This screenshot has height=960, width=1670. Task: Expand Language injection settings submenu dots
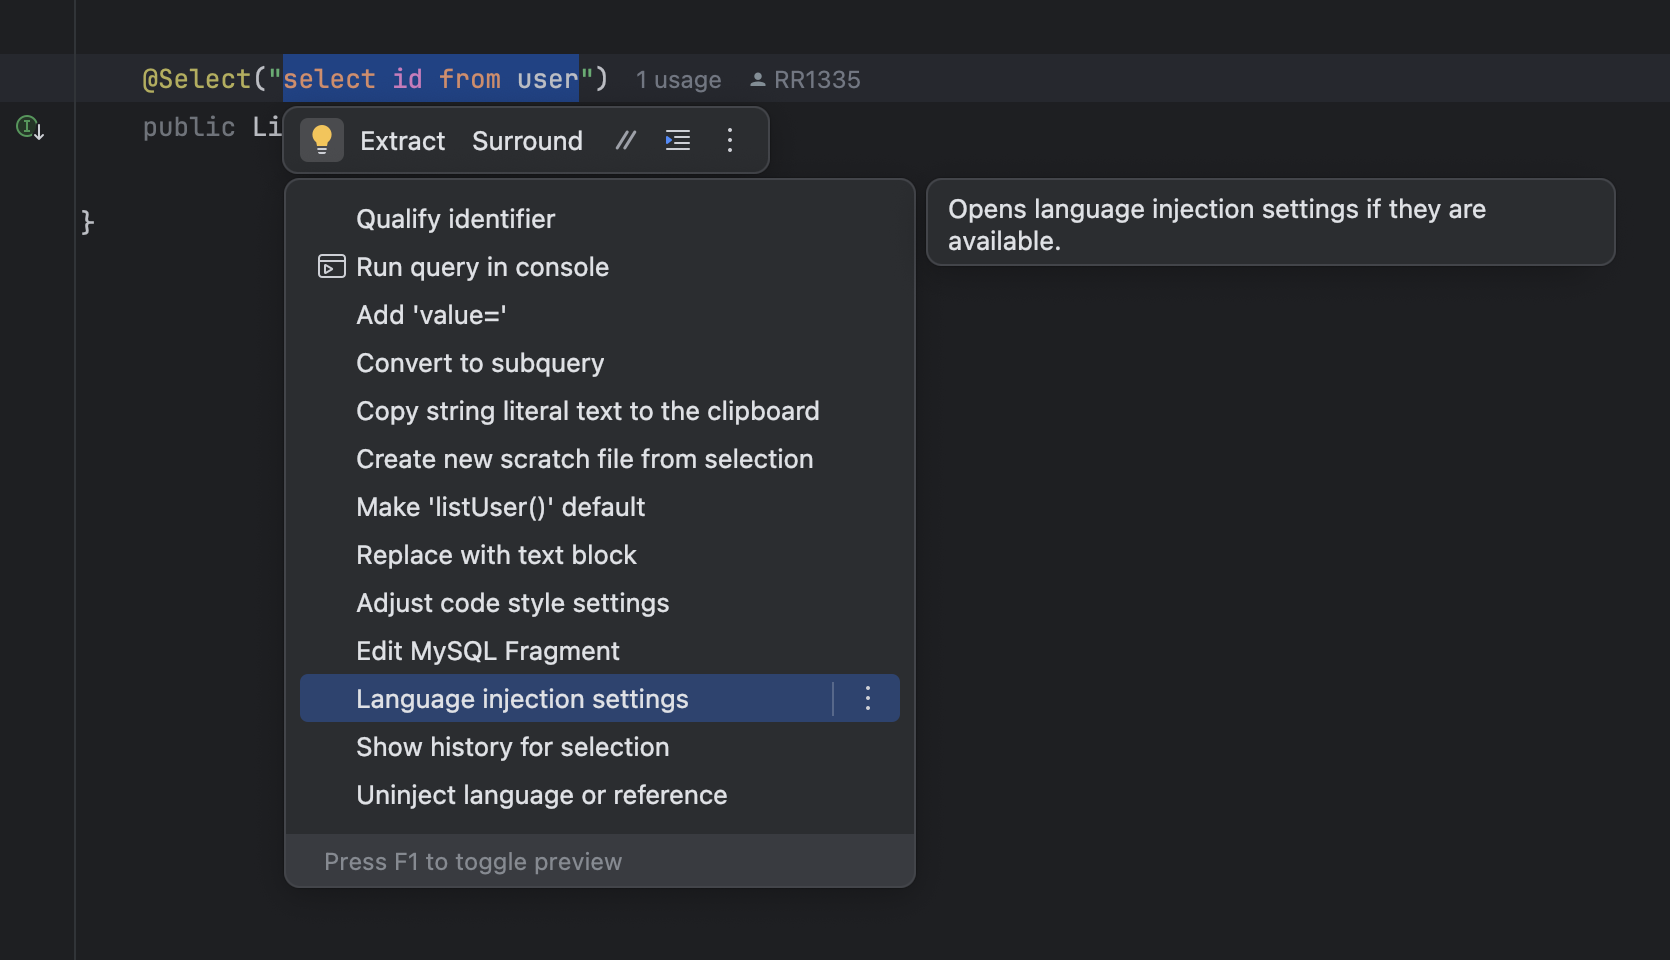click(867, 698)
